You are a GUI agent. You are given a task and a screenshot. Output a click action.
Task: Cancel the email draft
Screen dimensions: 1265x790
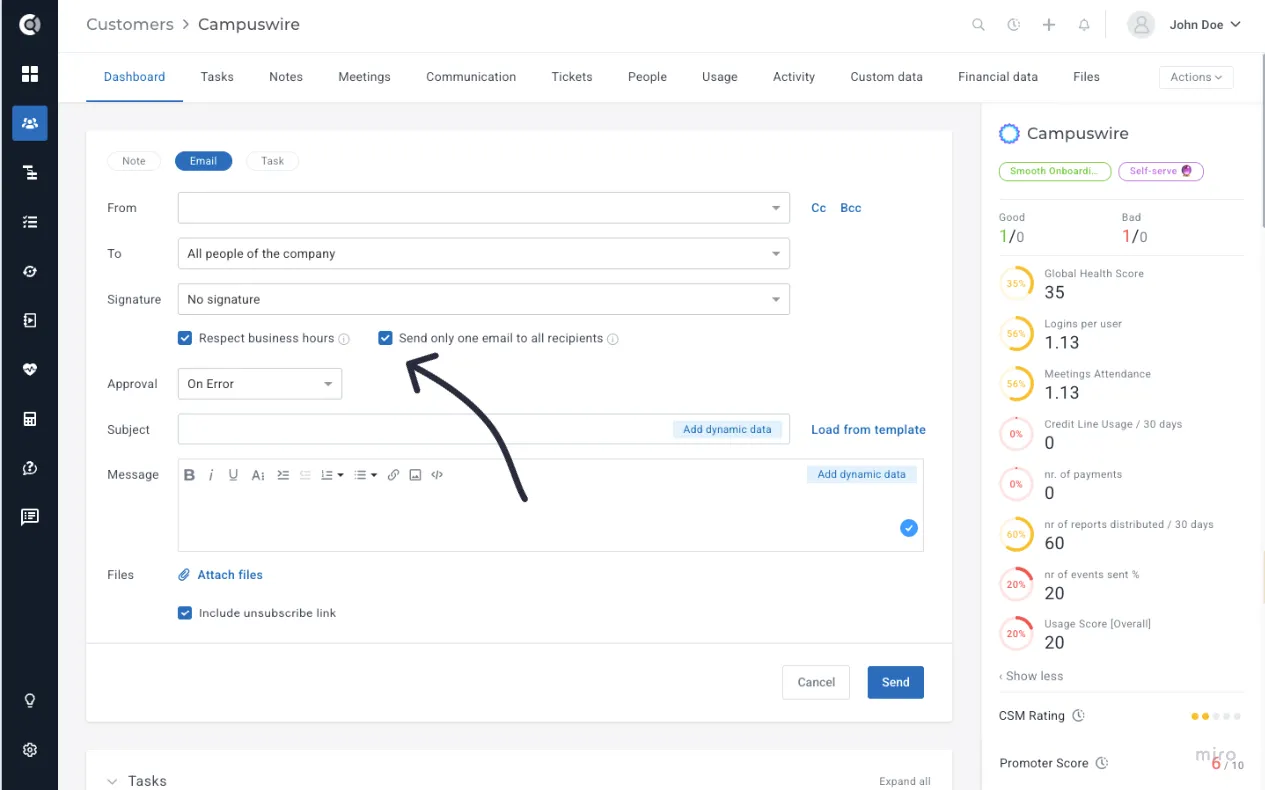(816, 682)
